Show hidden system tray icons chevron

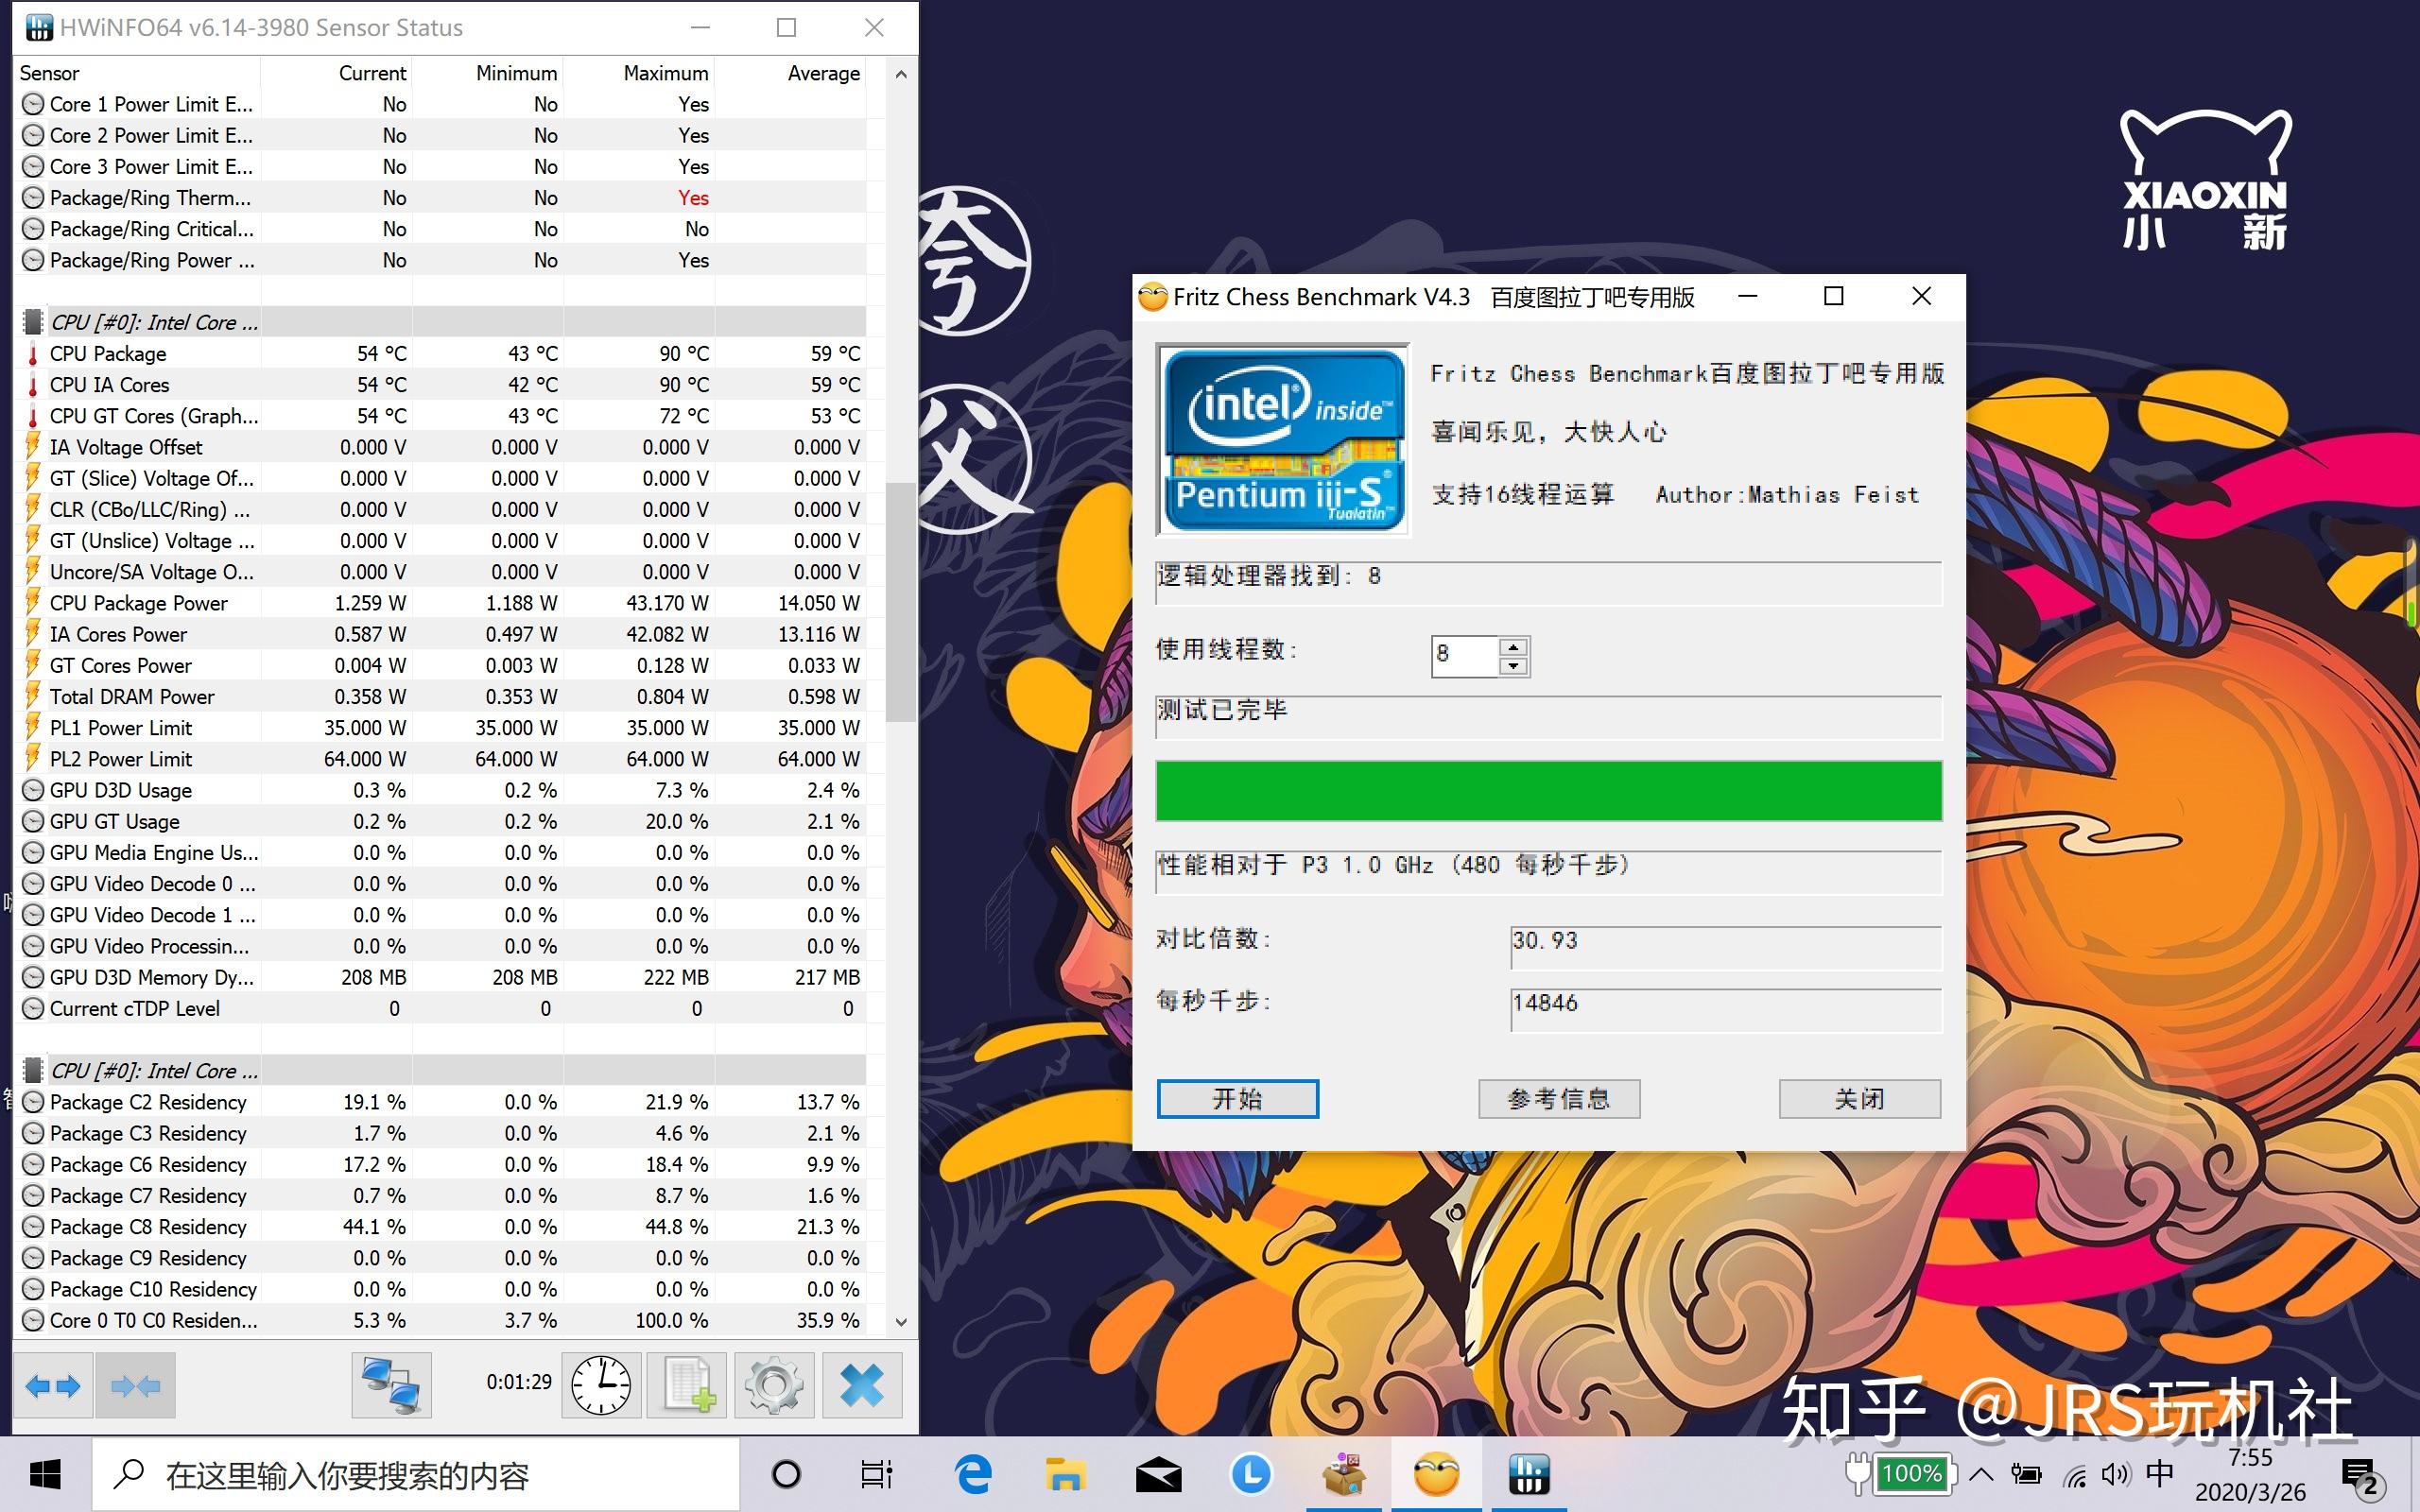pyautogui.click(x=1981, y=1474)
